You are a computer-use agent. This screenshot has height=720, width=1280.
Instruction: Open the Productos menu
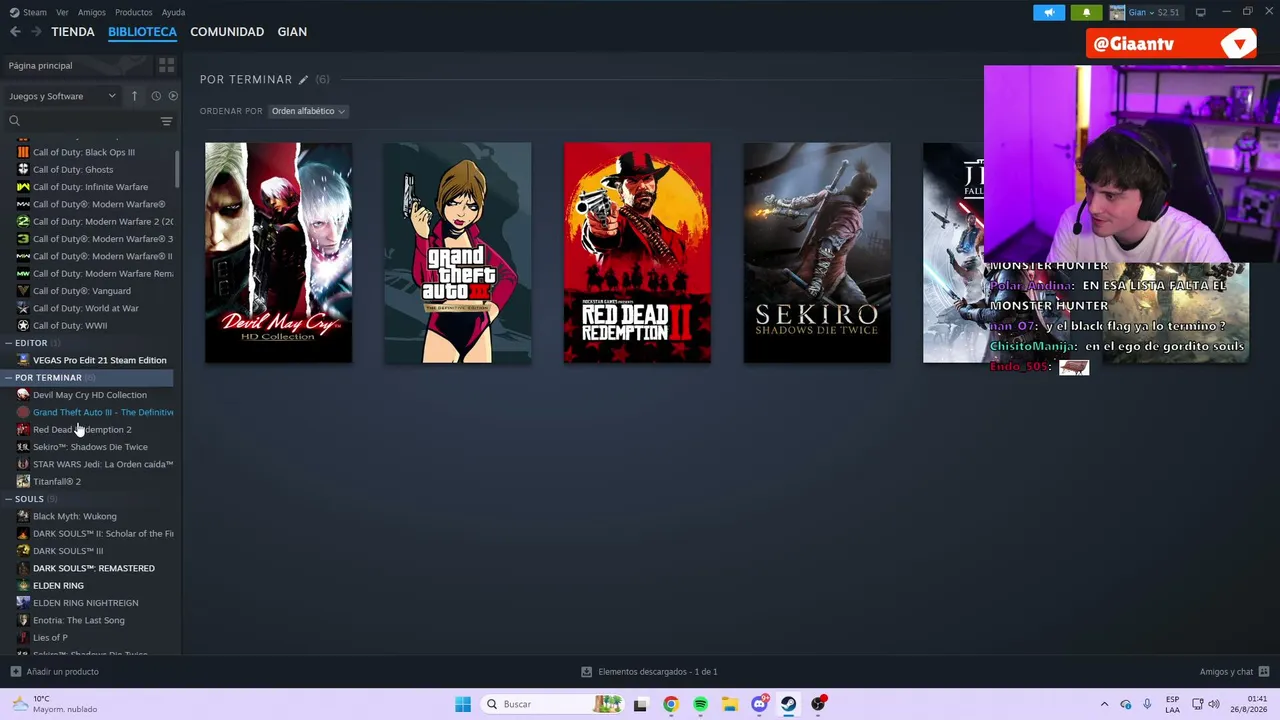coord(133,12)
